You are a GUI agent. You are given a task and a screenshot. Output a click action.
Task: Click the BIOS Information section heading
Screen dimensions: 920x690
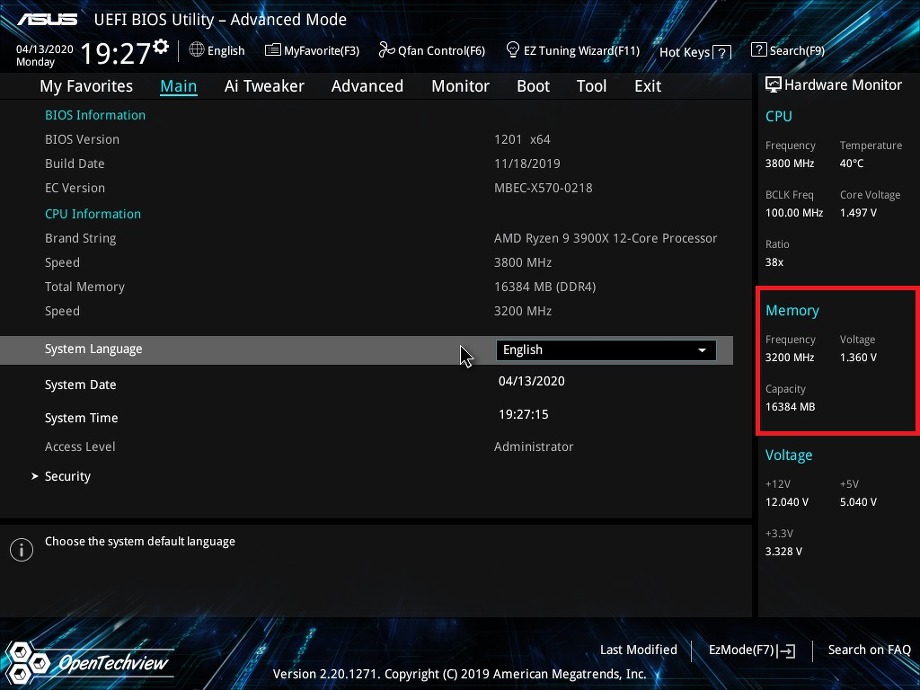click(x=95, y=115)
